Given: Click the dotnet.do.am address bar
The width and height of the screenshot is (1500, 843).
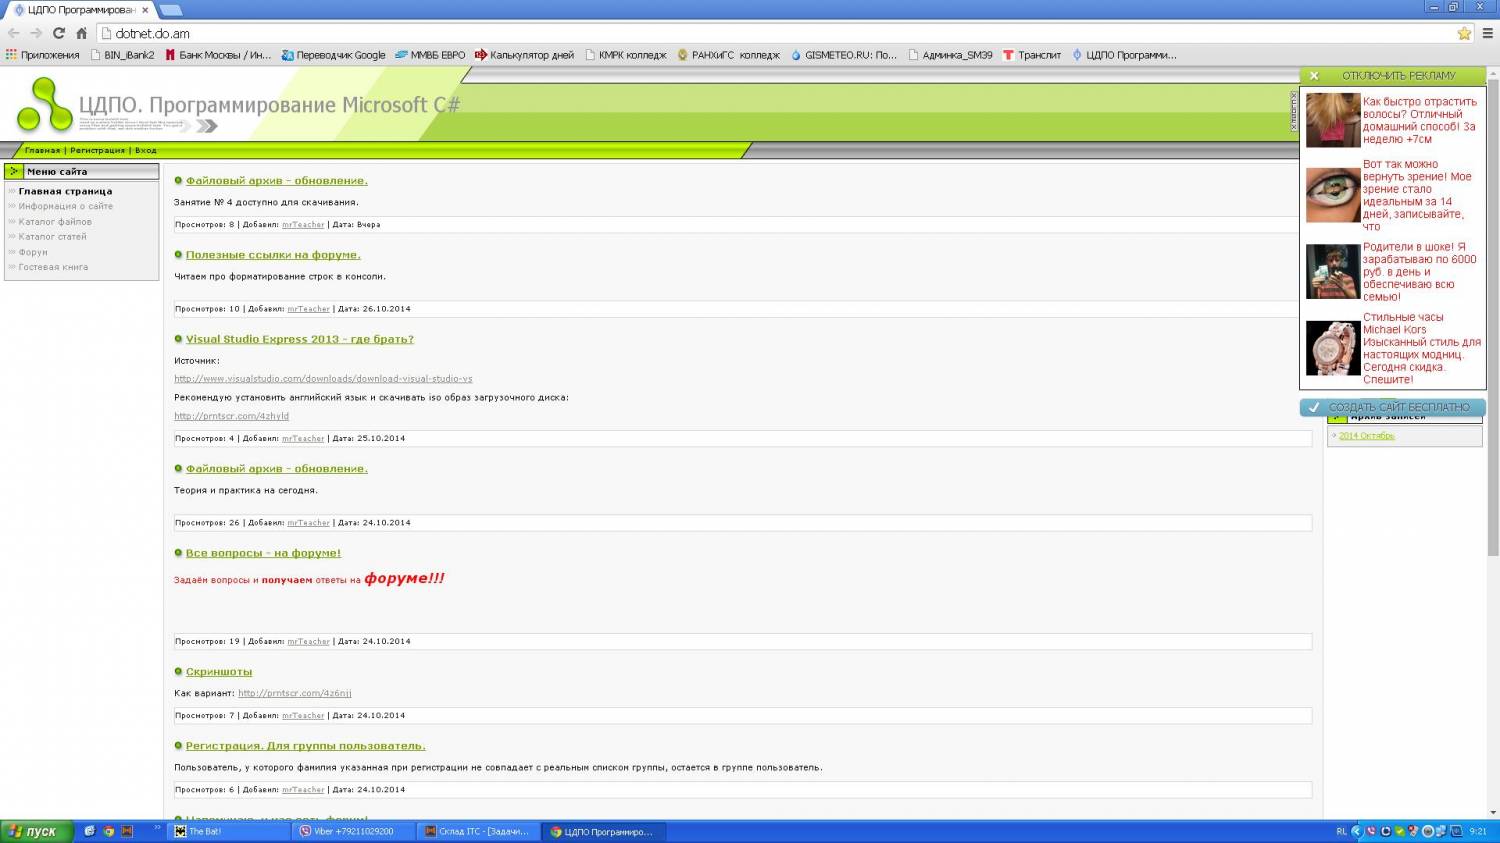Looking at the screenshot, I should [x=780, y=33].
